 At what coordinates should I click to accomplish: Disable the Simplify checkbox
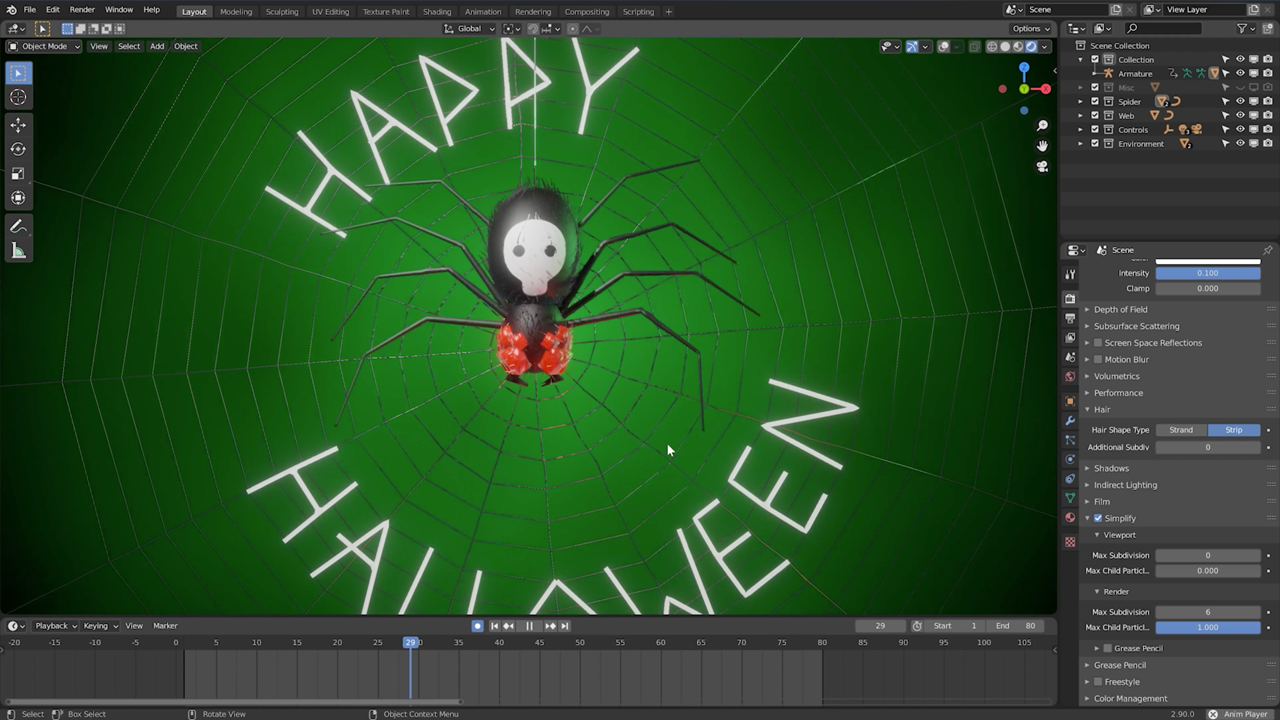pyautogui.click(x=1098, y=518)
